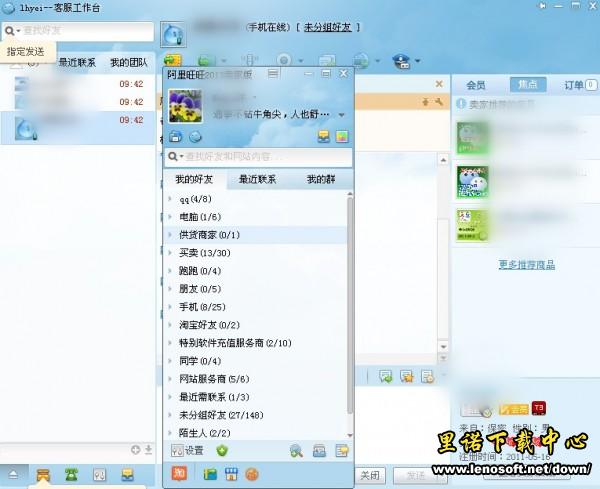Image resolution: width=600 pixels, height=489 pixels.
Task: Click the find friends magnifier icon
Action: (296, 451)
